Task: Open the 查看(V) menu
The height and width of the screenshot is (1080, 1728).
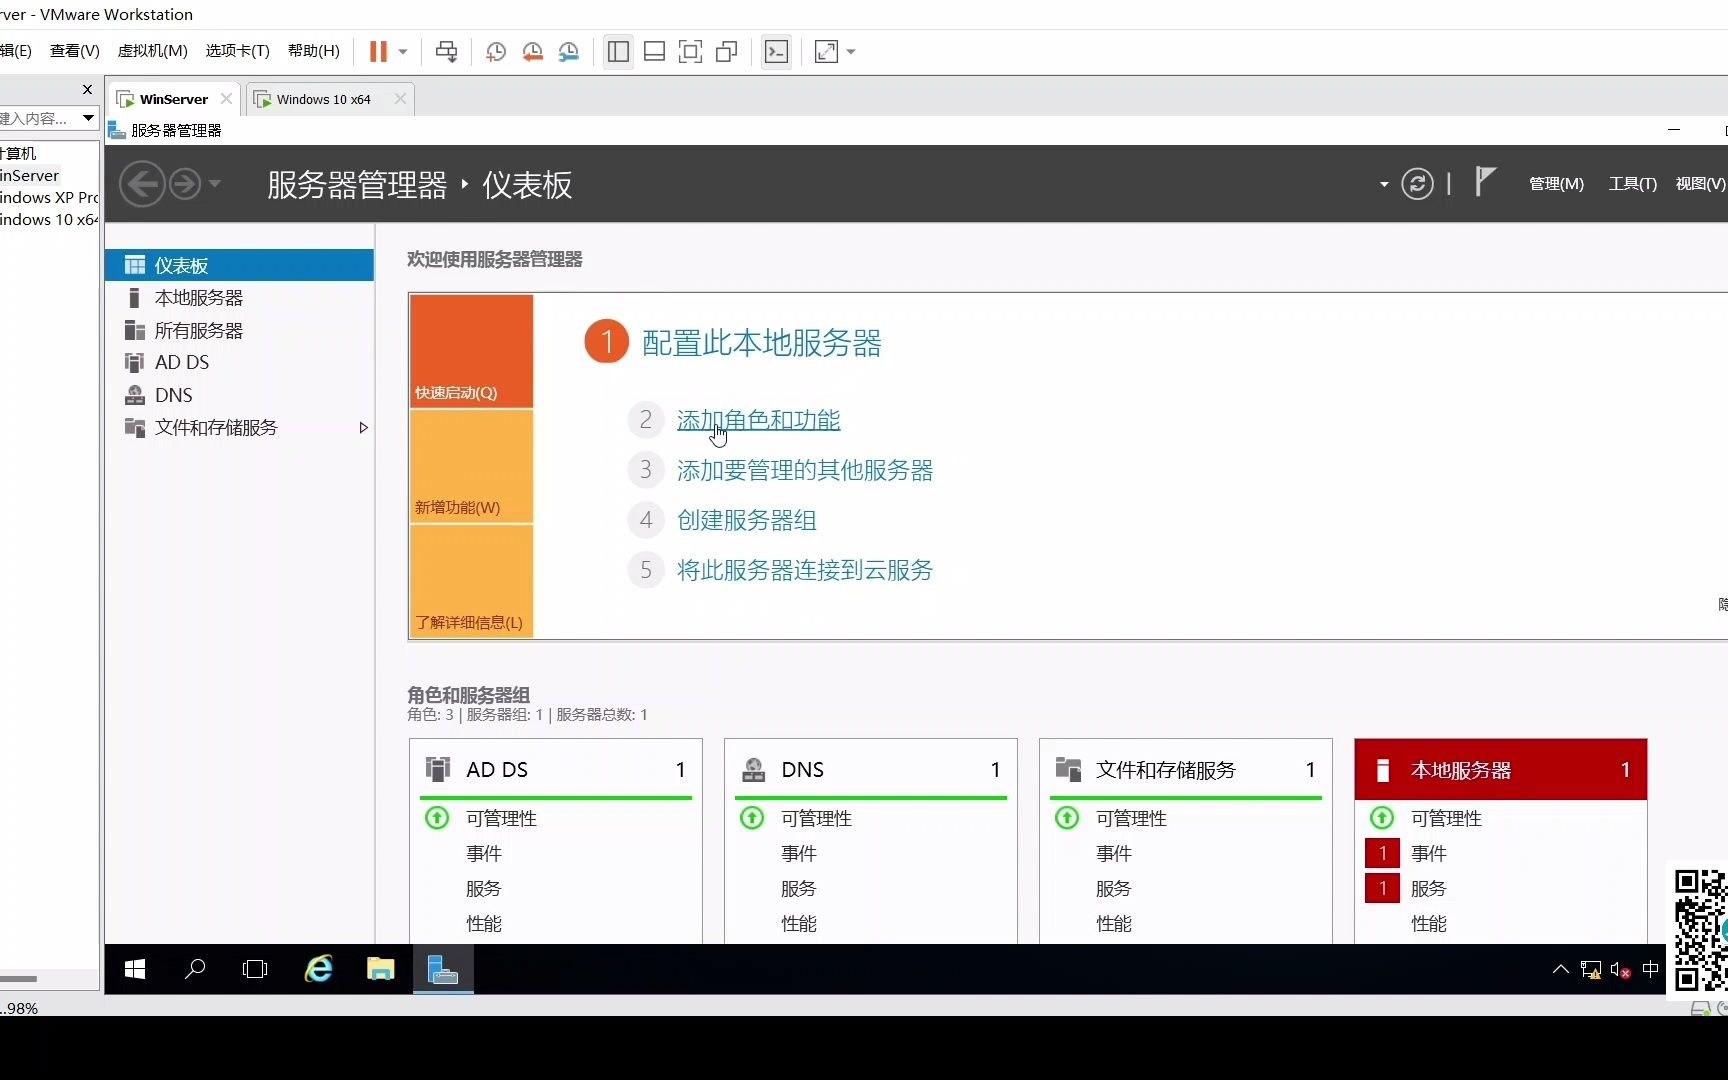Action: [75, 51]
